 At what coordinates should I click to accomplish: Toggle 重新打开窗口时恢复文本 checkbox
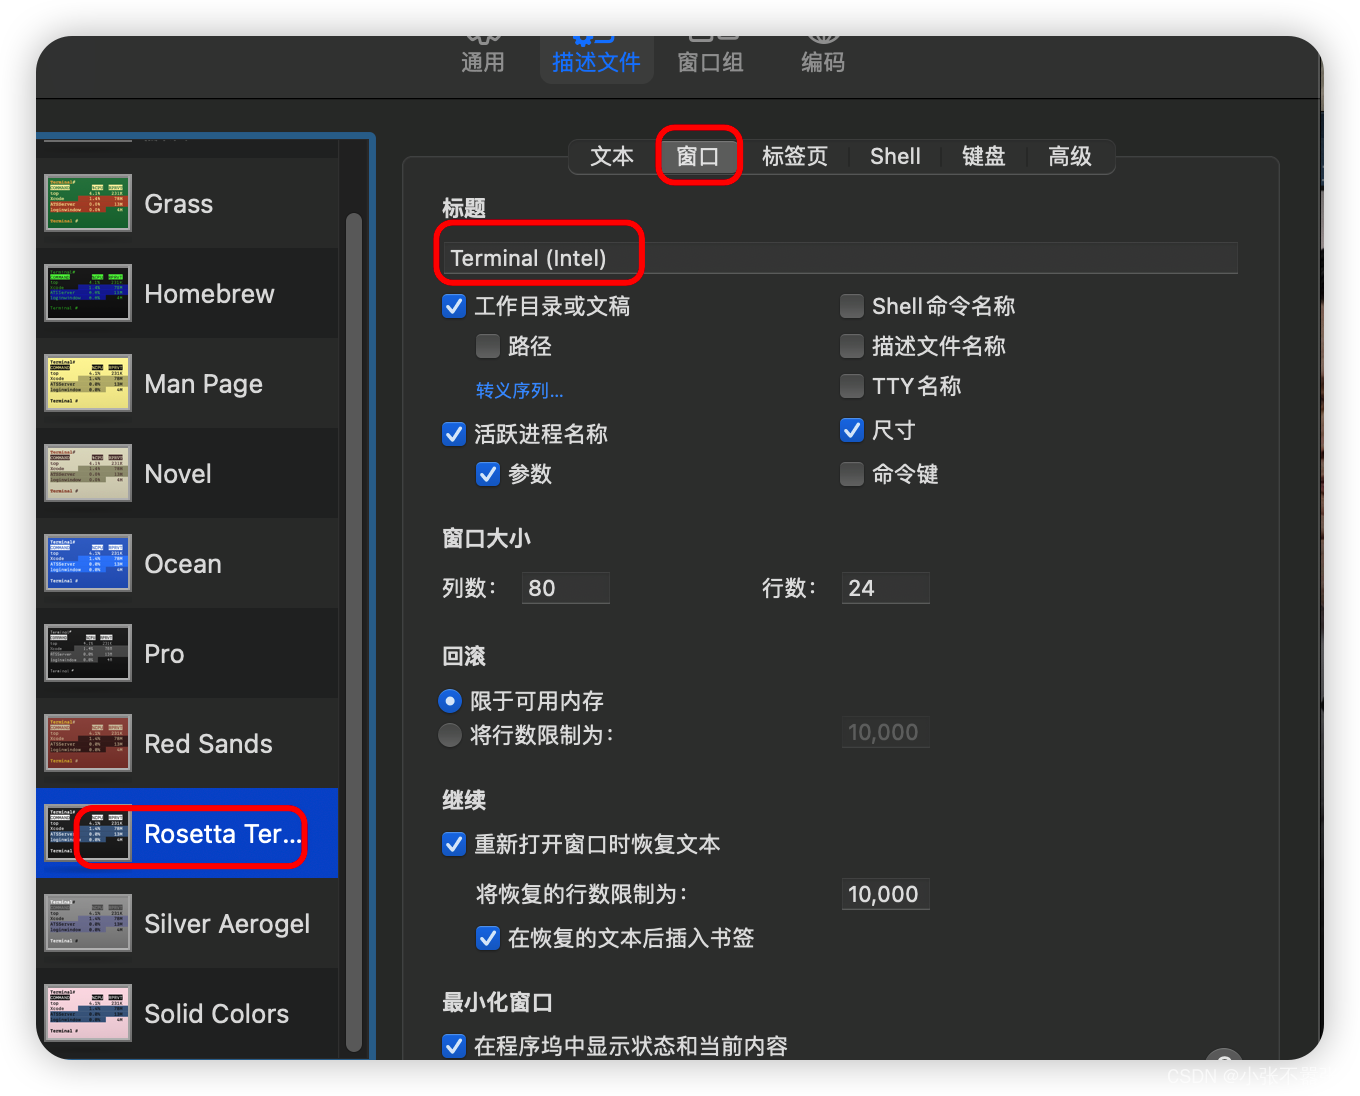coord(454,844)
